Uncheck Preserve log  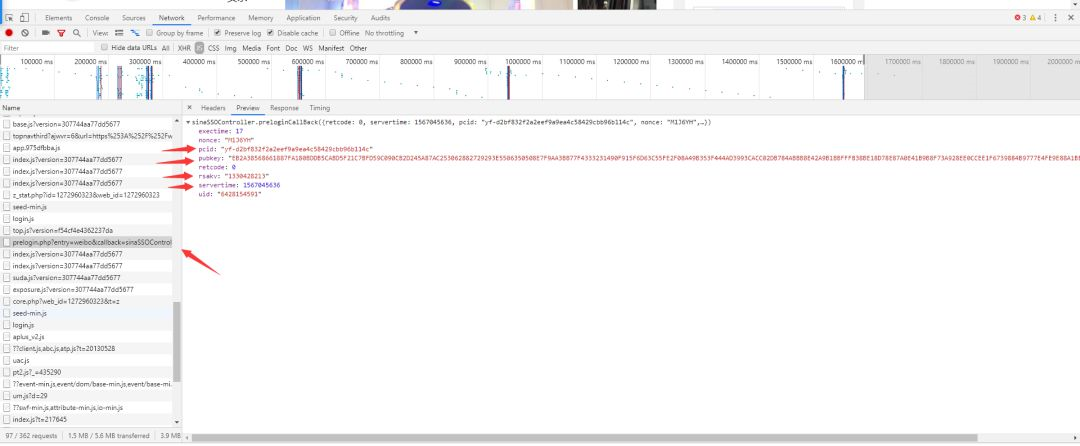pyautogui.click(x=218, y=33)
